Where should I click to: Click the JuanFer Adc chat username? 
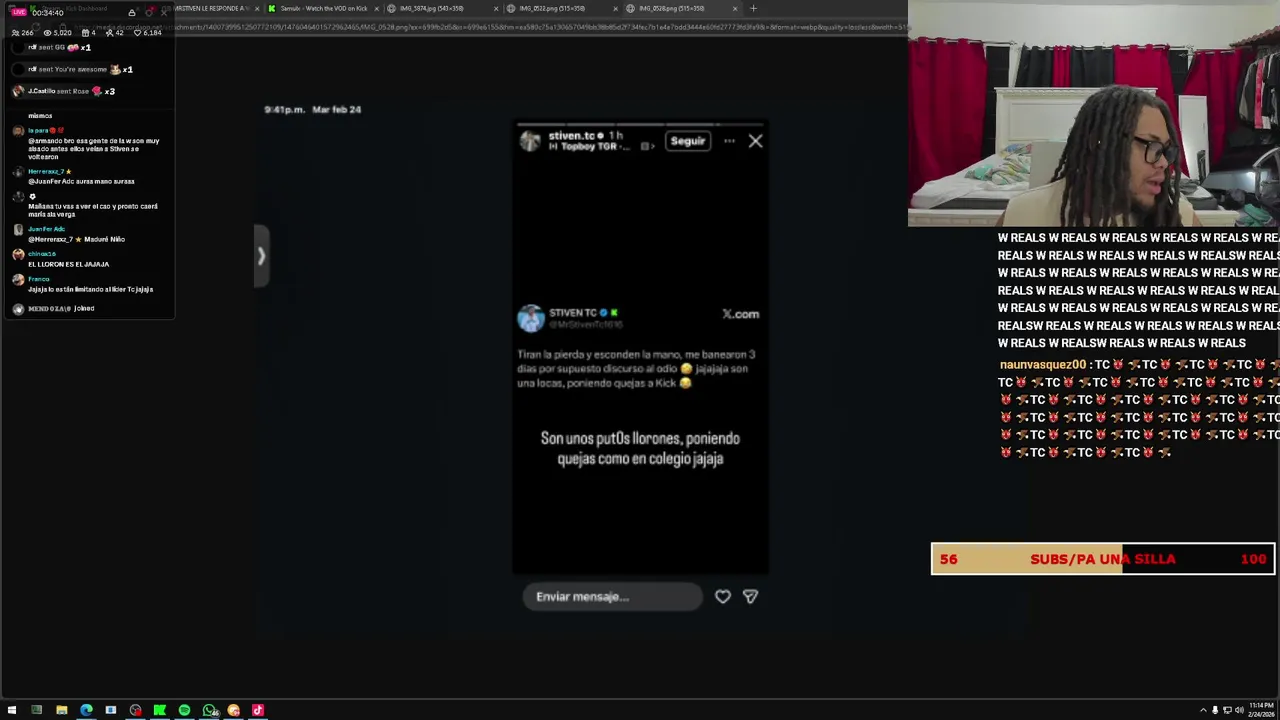[46, 229]
